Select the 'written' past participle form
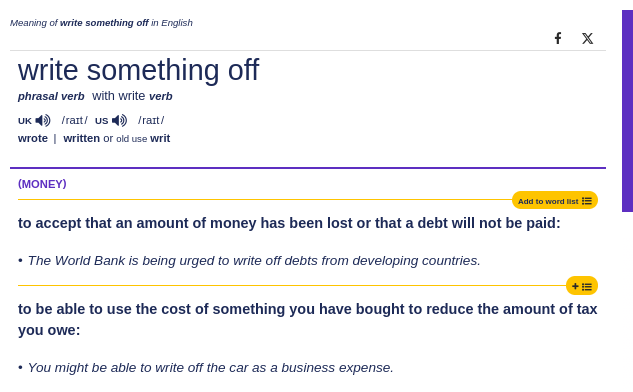The image size is (633, 392). pyautogui.click(x=82, y=138)
